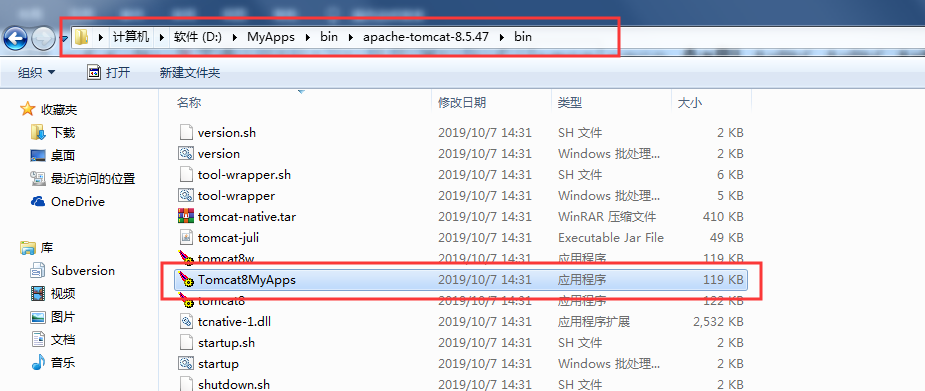Expand arrow before apache-tomcat-8.5.47 in path
Screen dimensions: 925x391
(351, 37)
